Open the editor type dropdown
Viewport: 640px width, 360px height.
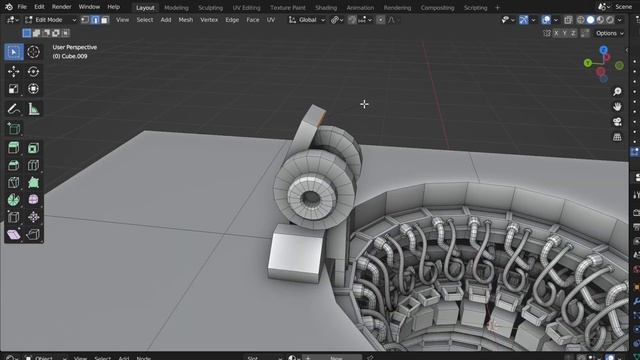tap(13, 20)
